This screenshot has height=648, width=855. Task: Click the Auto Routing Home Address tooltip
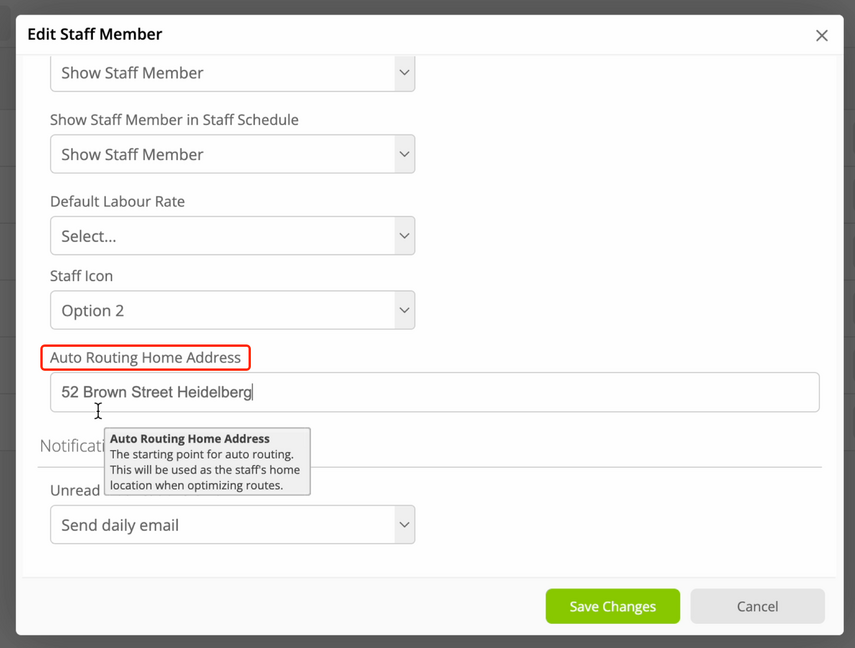pos(207,461)
